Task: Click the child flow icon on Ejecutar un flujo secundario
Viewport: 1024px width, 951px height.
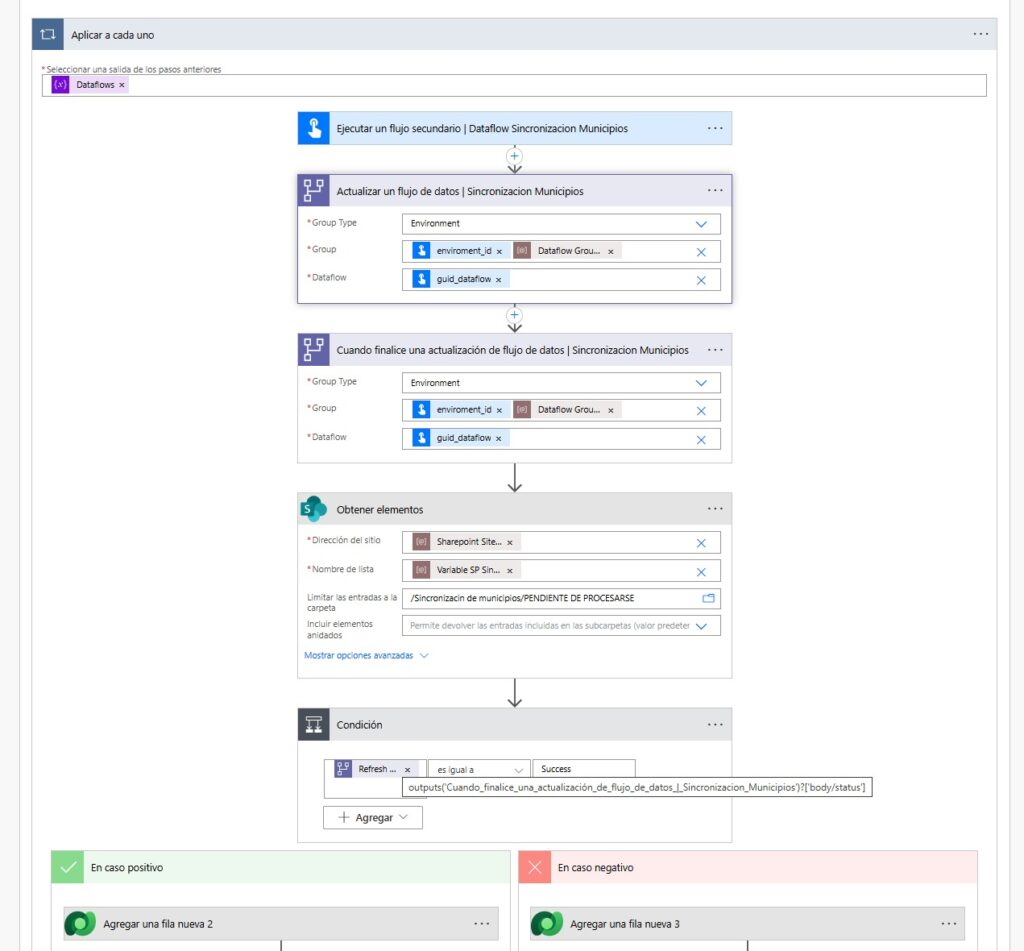Action: (314, 128)
